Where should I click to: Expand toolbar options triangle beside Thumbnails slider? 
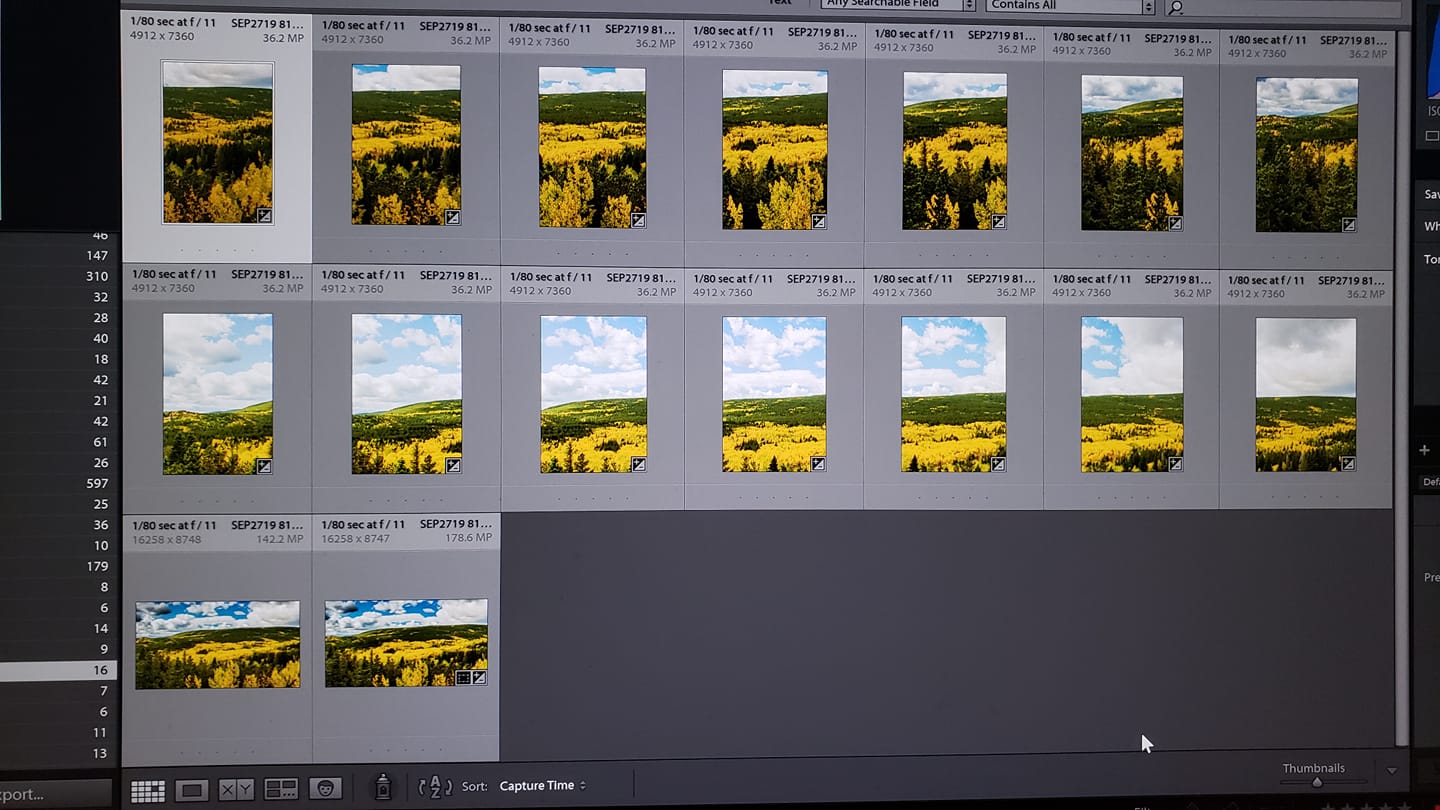[x=1391, y=771]
